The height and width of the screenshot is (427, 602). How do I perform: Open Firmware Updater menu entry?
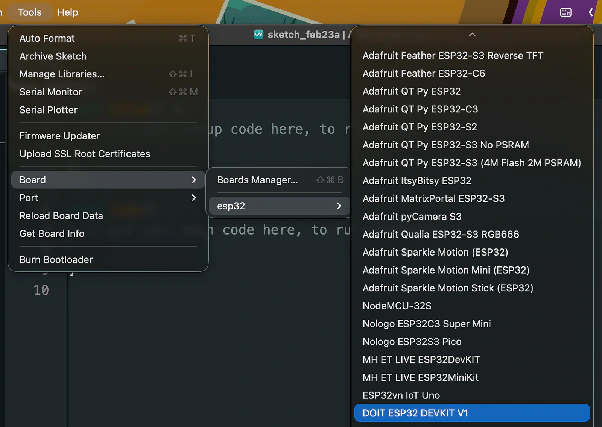pos(108,136)
